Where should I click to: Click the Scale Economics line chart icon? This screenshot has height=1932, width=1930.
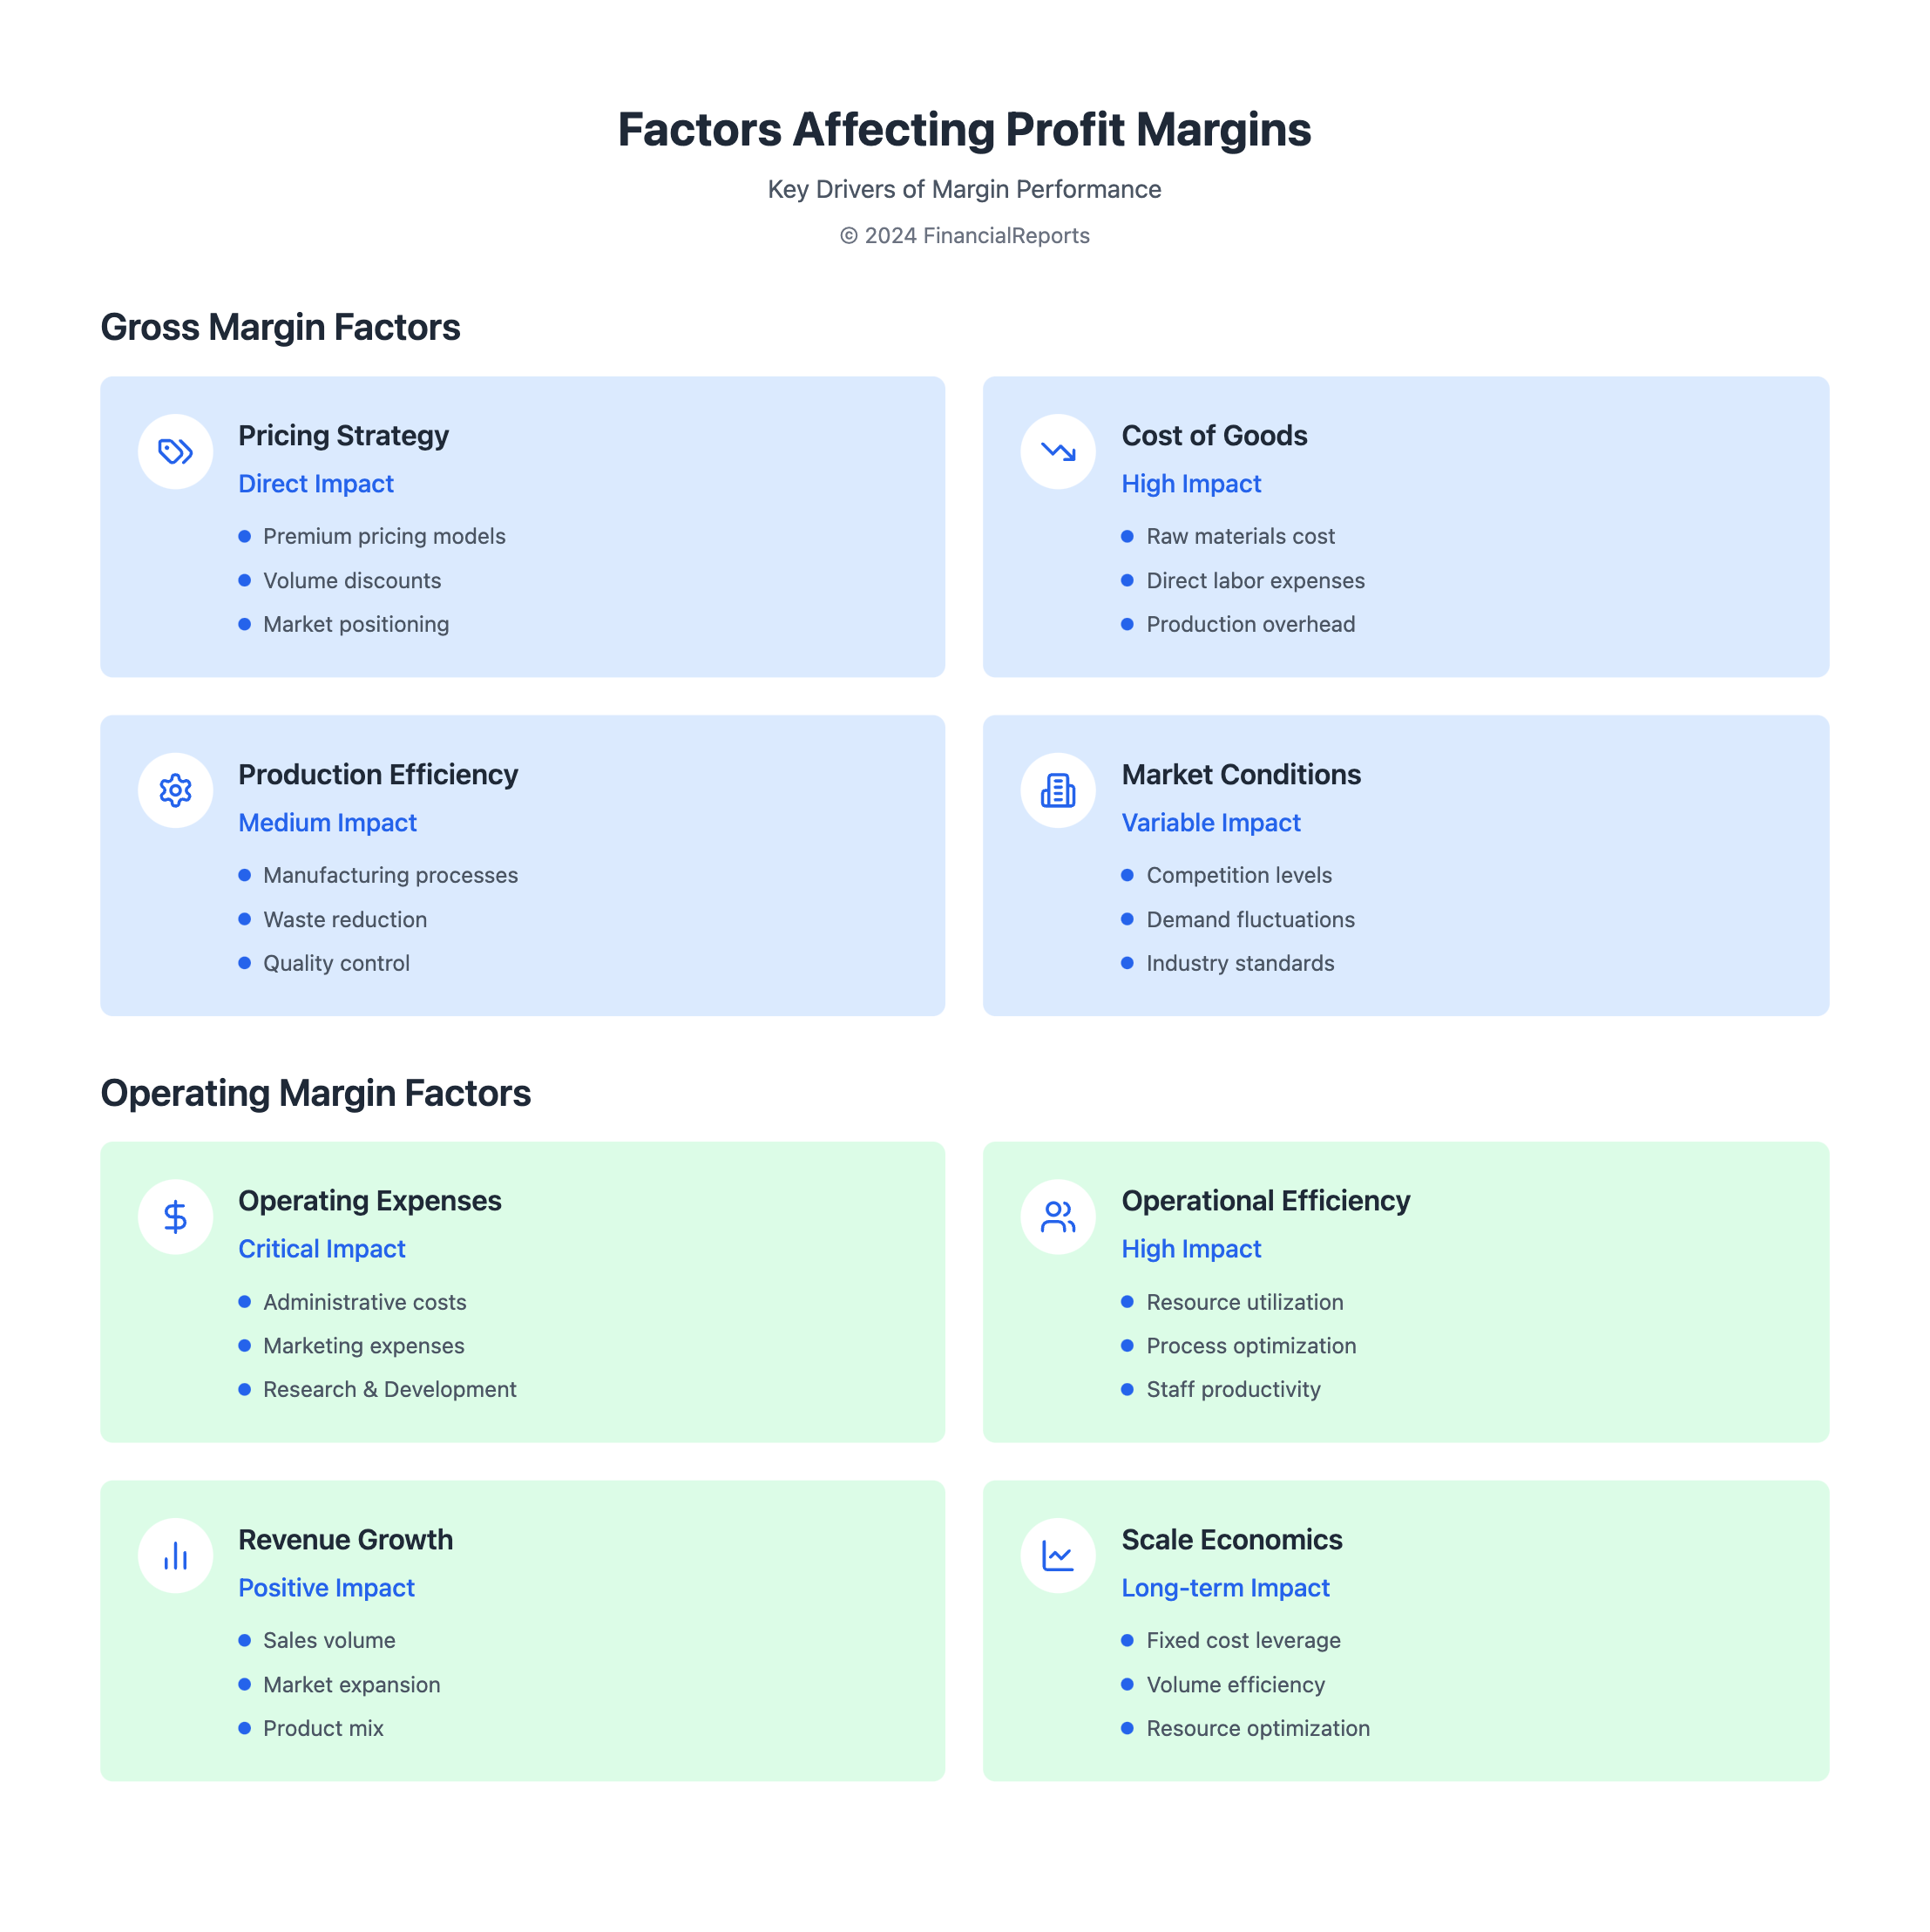(1058, 1556)
